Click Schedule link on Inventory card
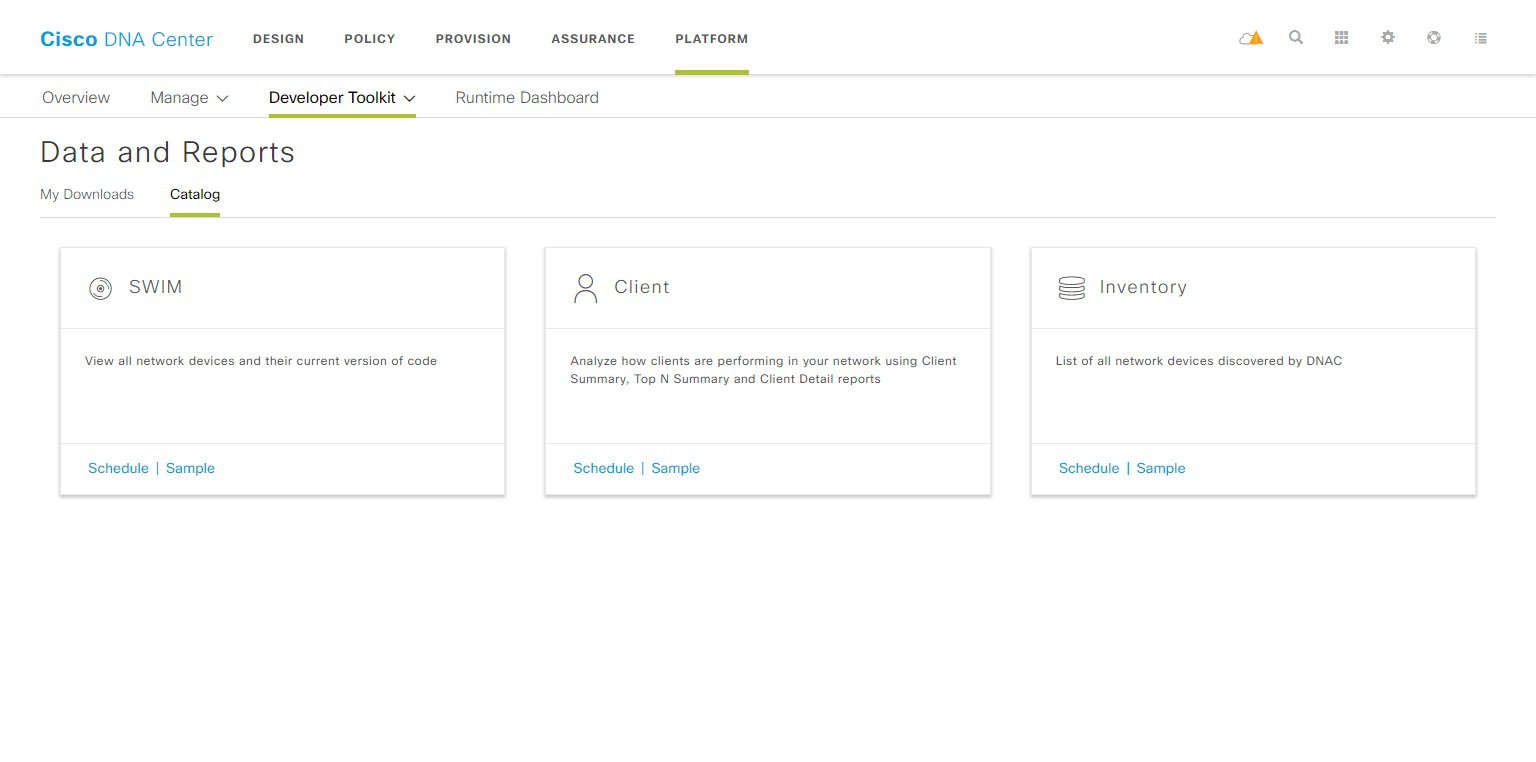Viewport: 1536px width, 762px height. click(x=1089, y=468)
